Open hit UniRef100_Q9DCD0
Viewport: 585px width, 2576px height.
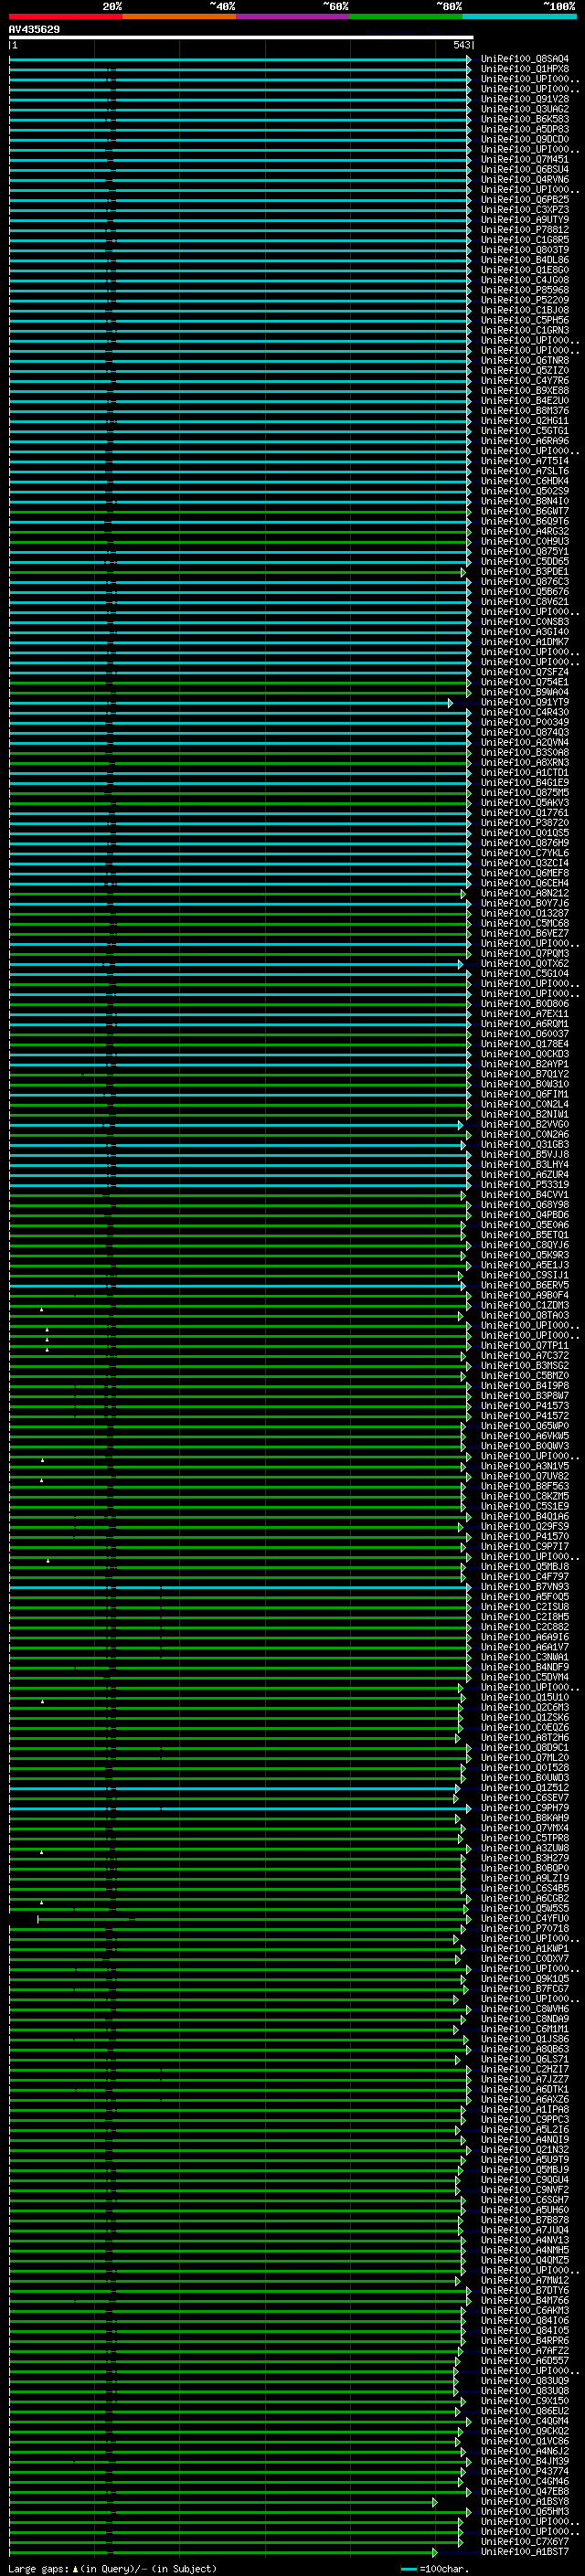(525, 139)
